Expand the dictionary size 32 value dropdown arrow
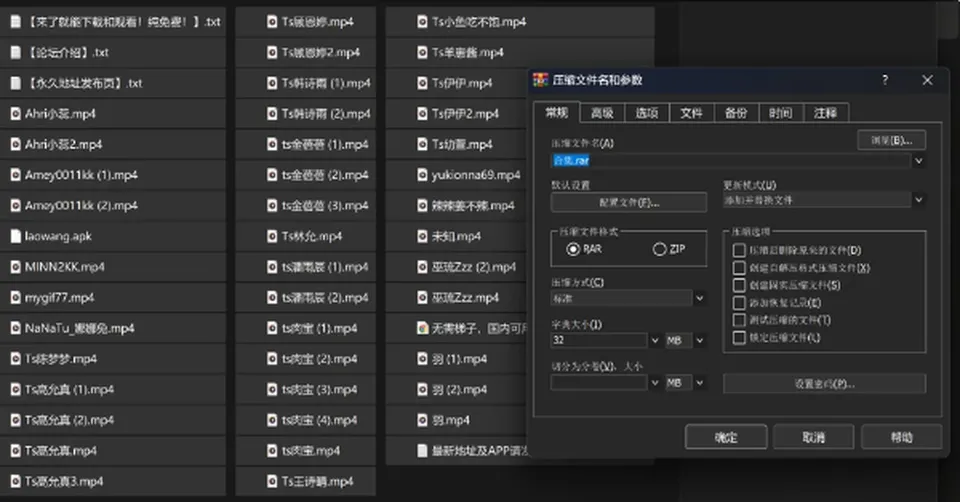960x502 pixels. pyautogui.click(x=654, y=340)
